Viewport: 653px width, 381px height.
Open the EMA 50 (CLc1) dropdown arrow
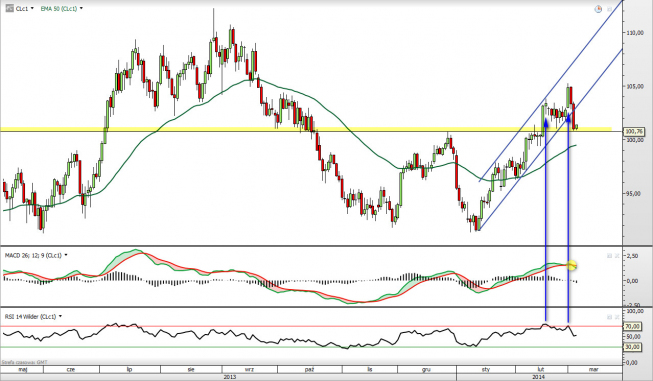(81, 8)
